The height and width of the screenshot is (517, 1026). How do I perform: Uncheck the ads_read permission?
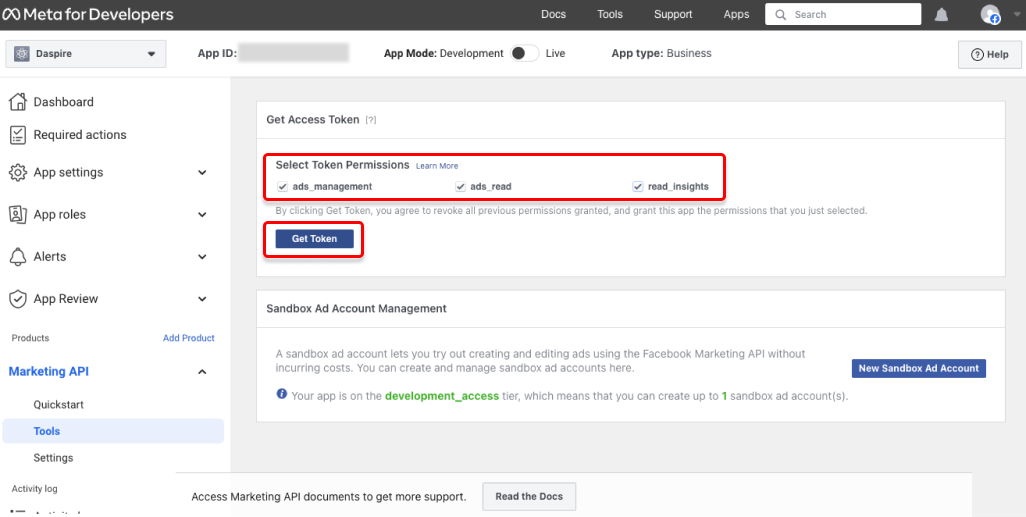tap(461, 187)
